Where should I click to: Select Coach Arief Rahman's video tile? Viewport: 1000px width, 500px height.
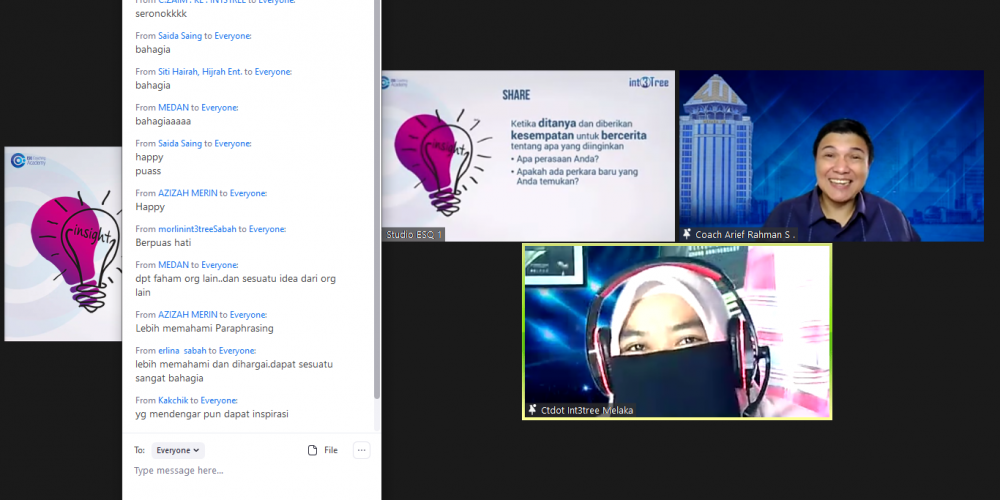[x=831, y=155]
